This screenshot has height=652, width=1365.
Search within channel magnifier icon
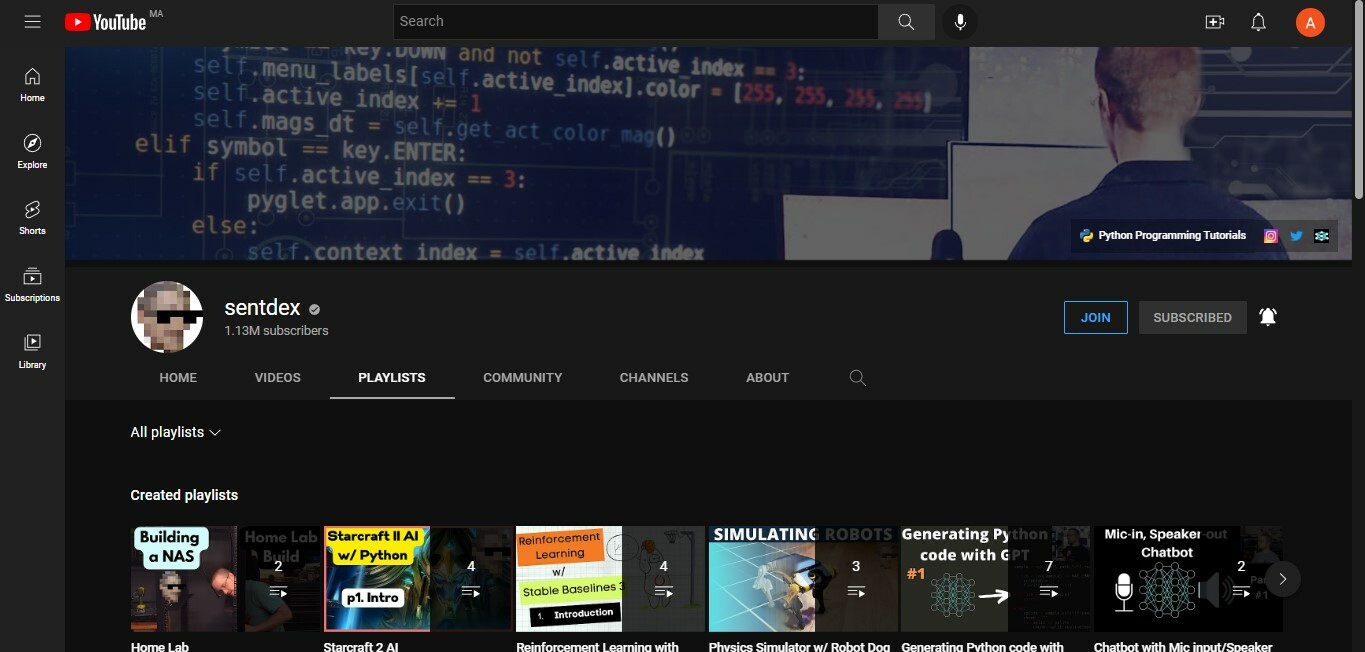click(857, 377)
